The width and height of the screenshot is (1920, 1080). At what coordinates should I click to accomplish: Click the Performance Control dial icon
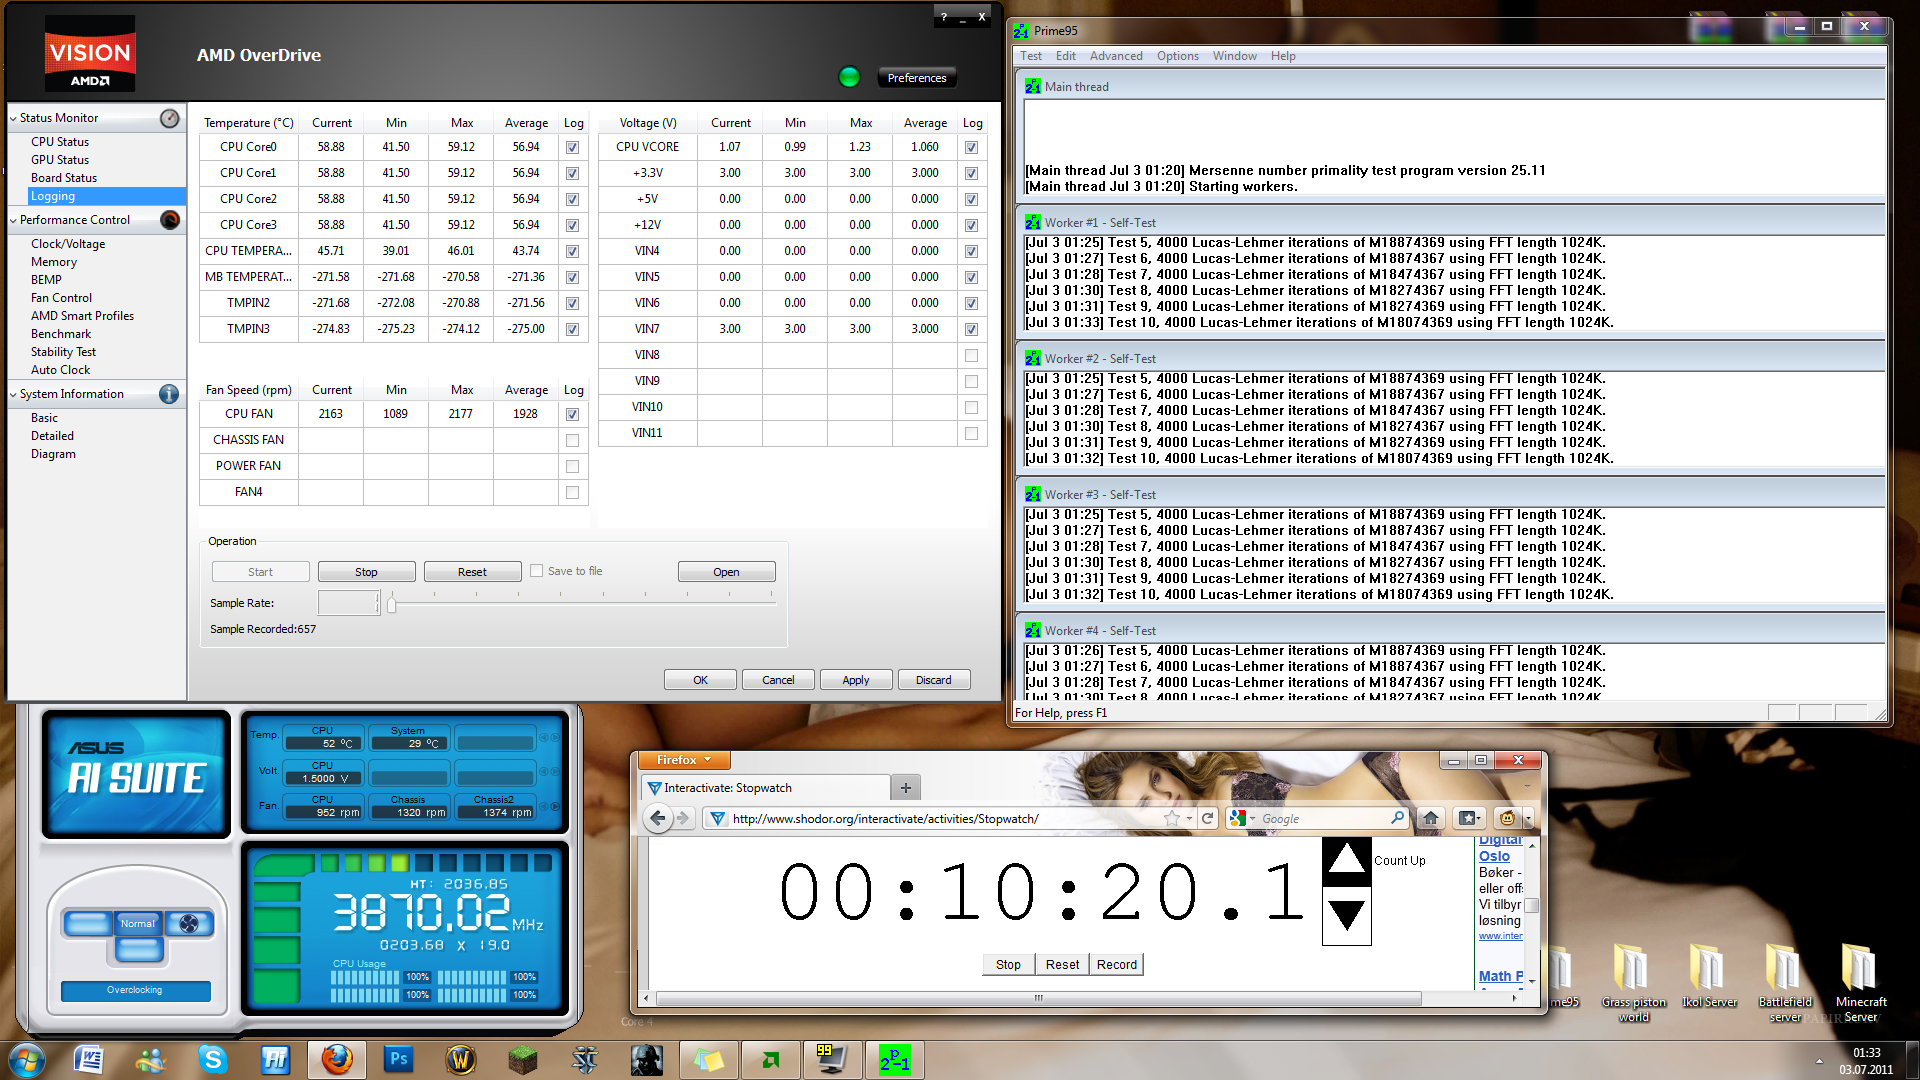pos(170,220)
